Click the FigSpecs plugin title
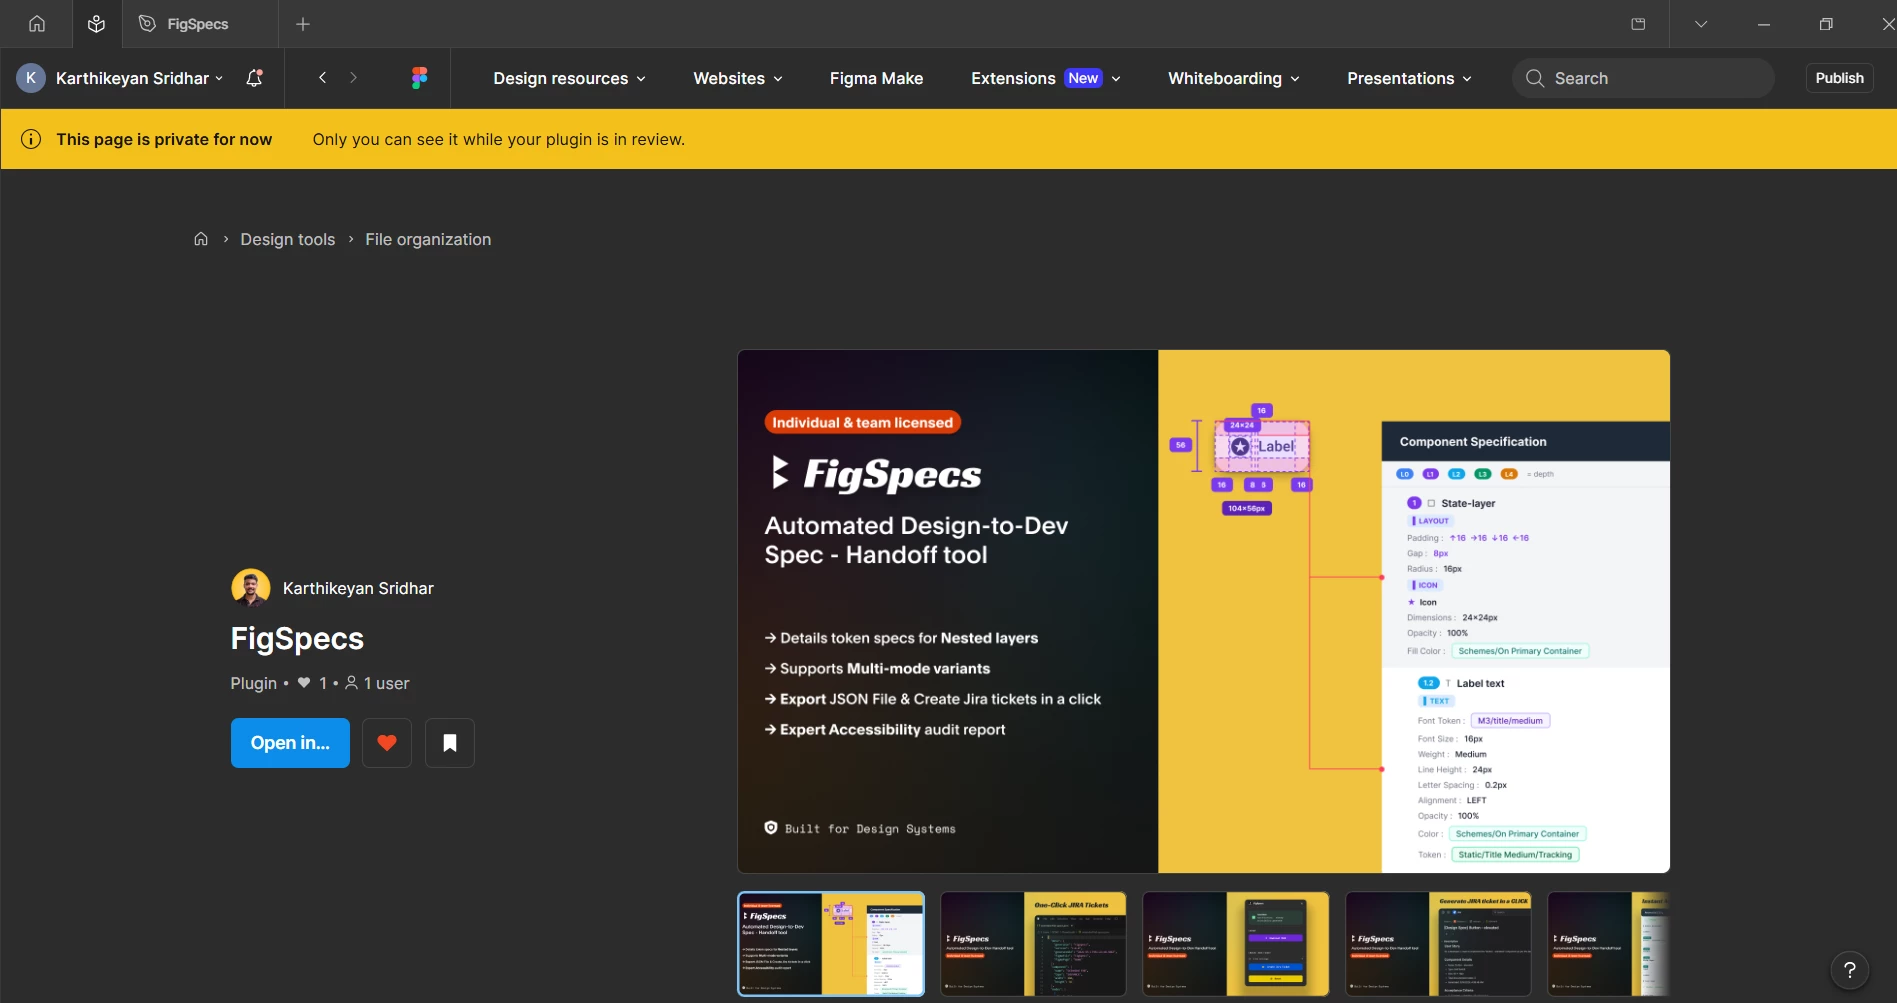The width and height of the screenshot is (1897, 1003). (x=297, y=639)
